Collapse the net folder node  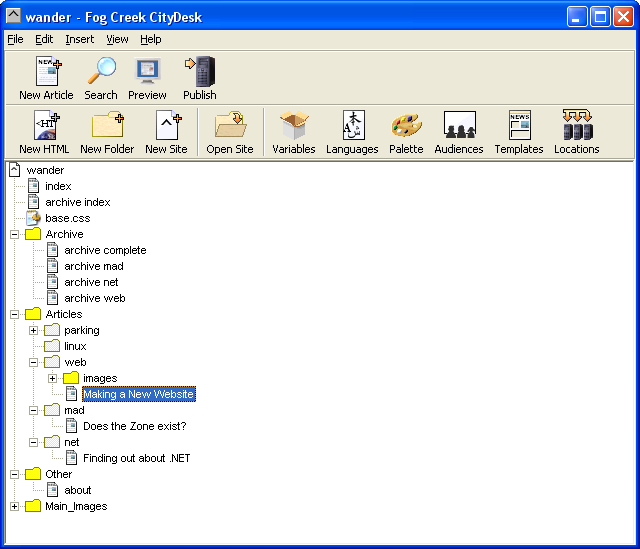point(33,442)
